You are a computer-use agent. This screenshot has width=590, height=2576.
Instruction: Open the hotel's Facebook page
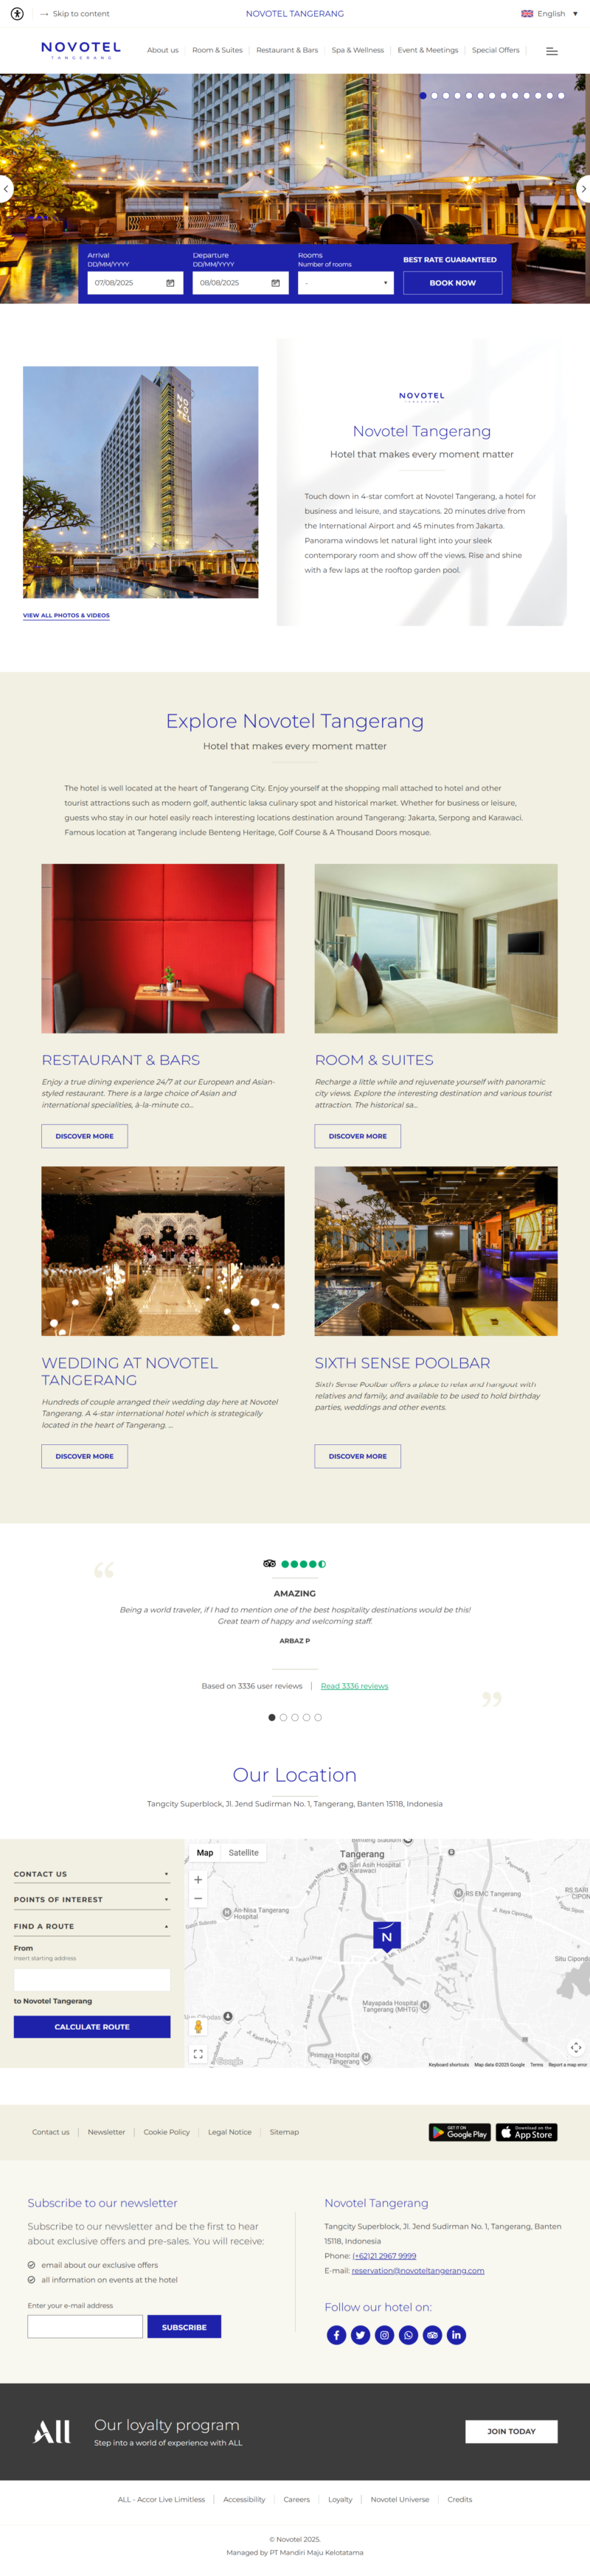[336, 2335]
